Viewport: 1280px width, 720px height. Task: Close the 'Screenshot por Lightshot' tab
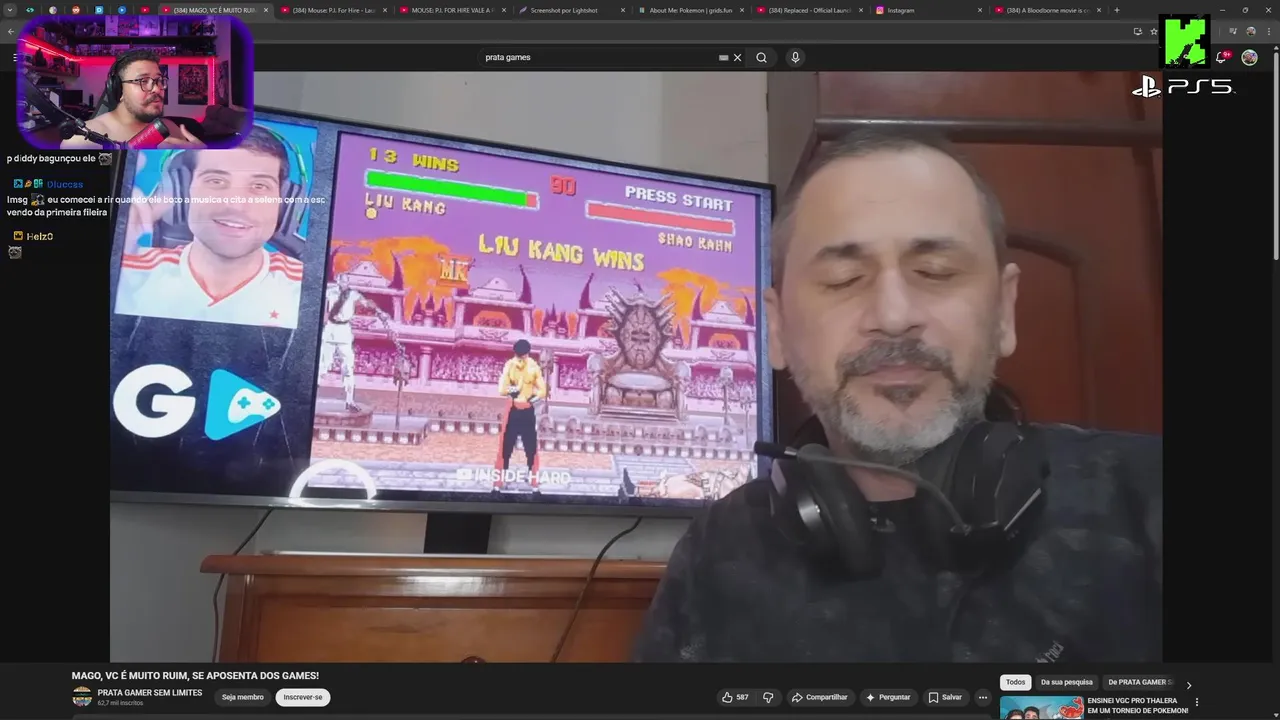click(623, 10)
